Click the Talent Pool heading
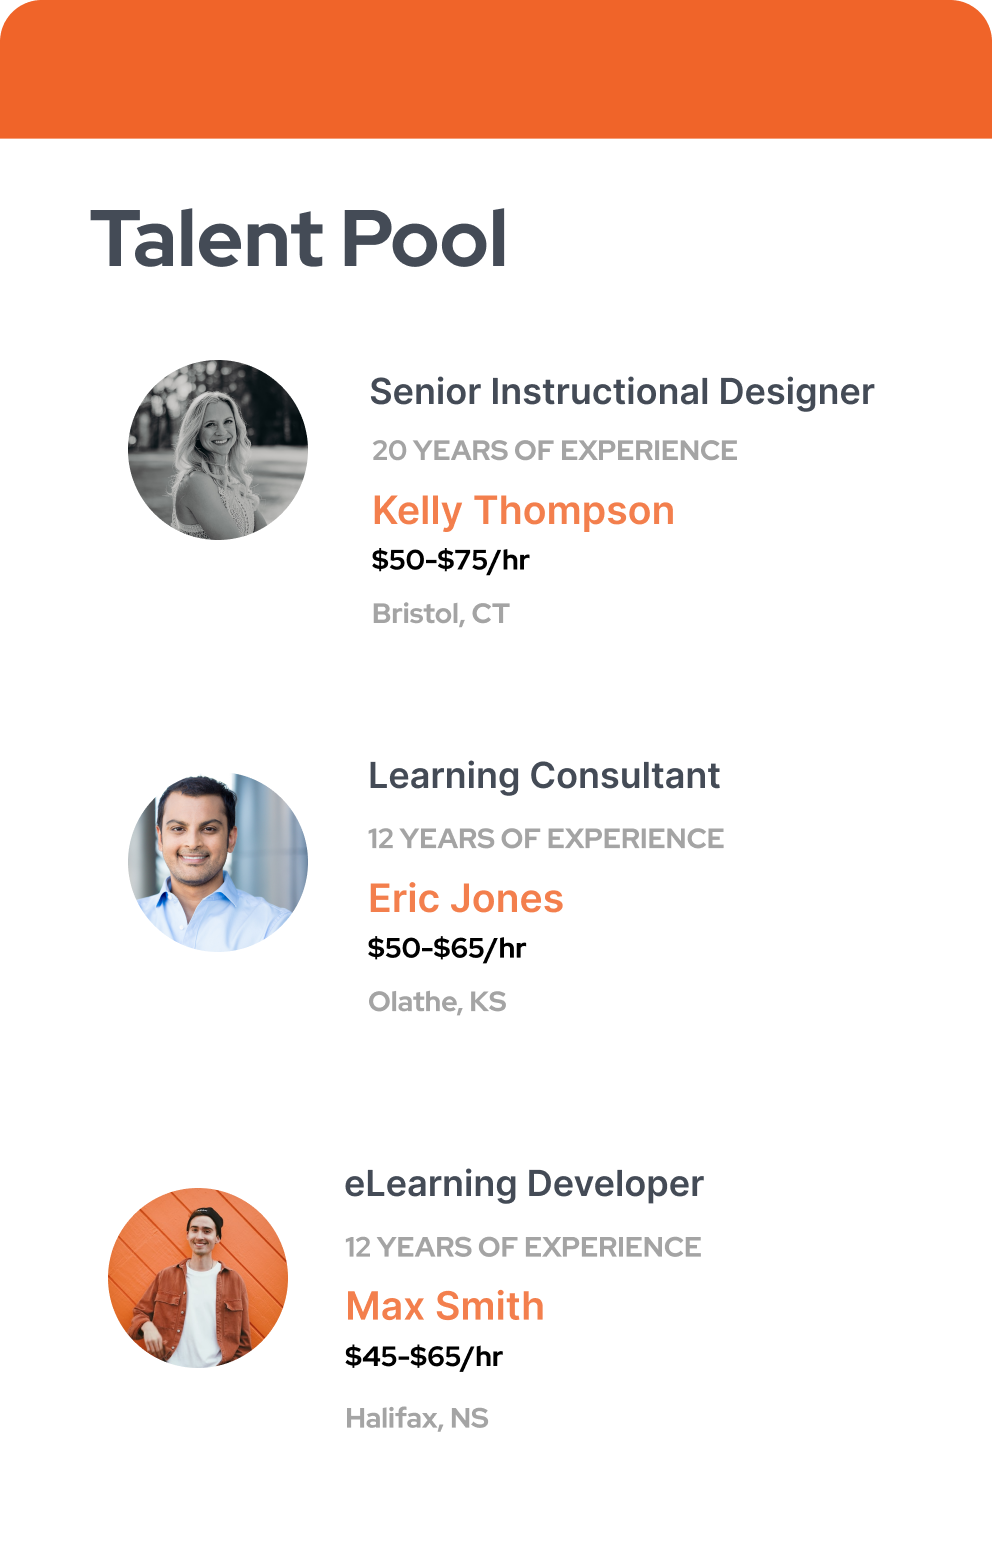Image resolution: width=992 pixels, height=1560 pixels. click(x=299, y=239)
